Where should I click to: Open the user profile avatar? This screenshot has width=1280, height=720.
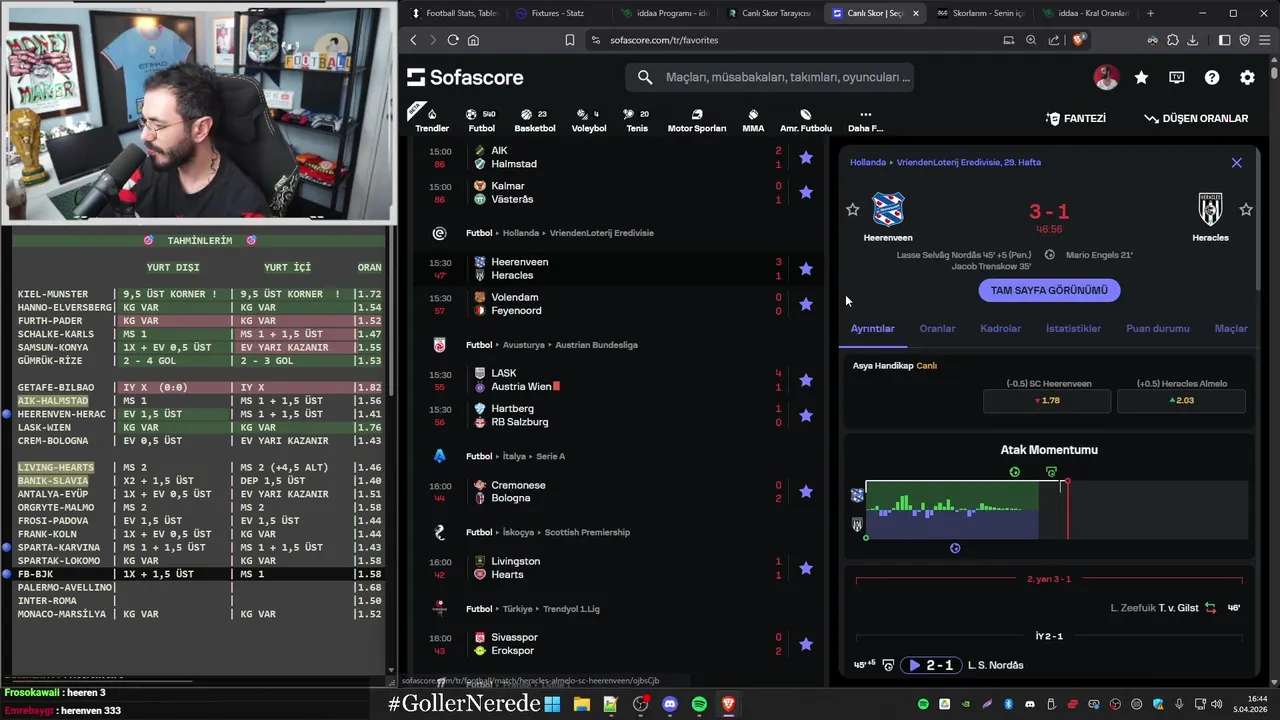tap(1106, 77)
